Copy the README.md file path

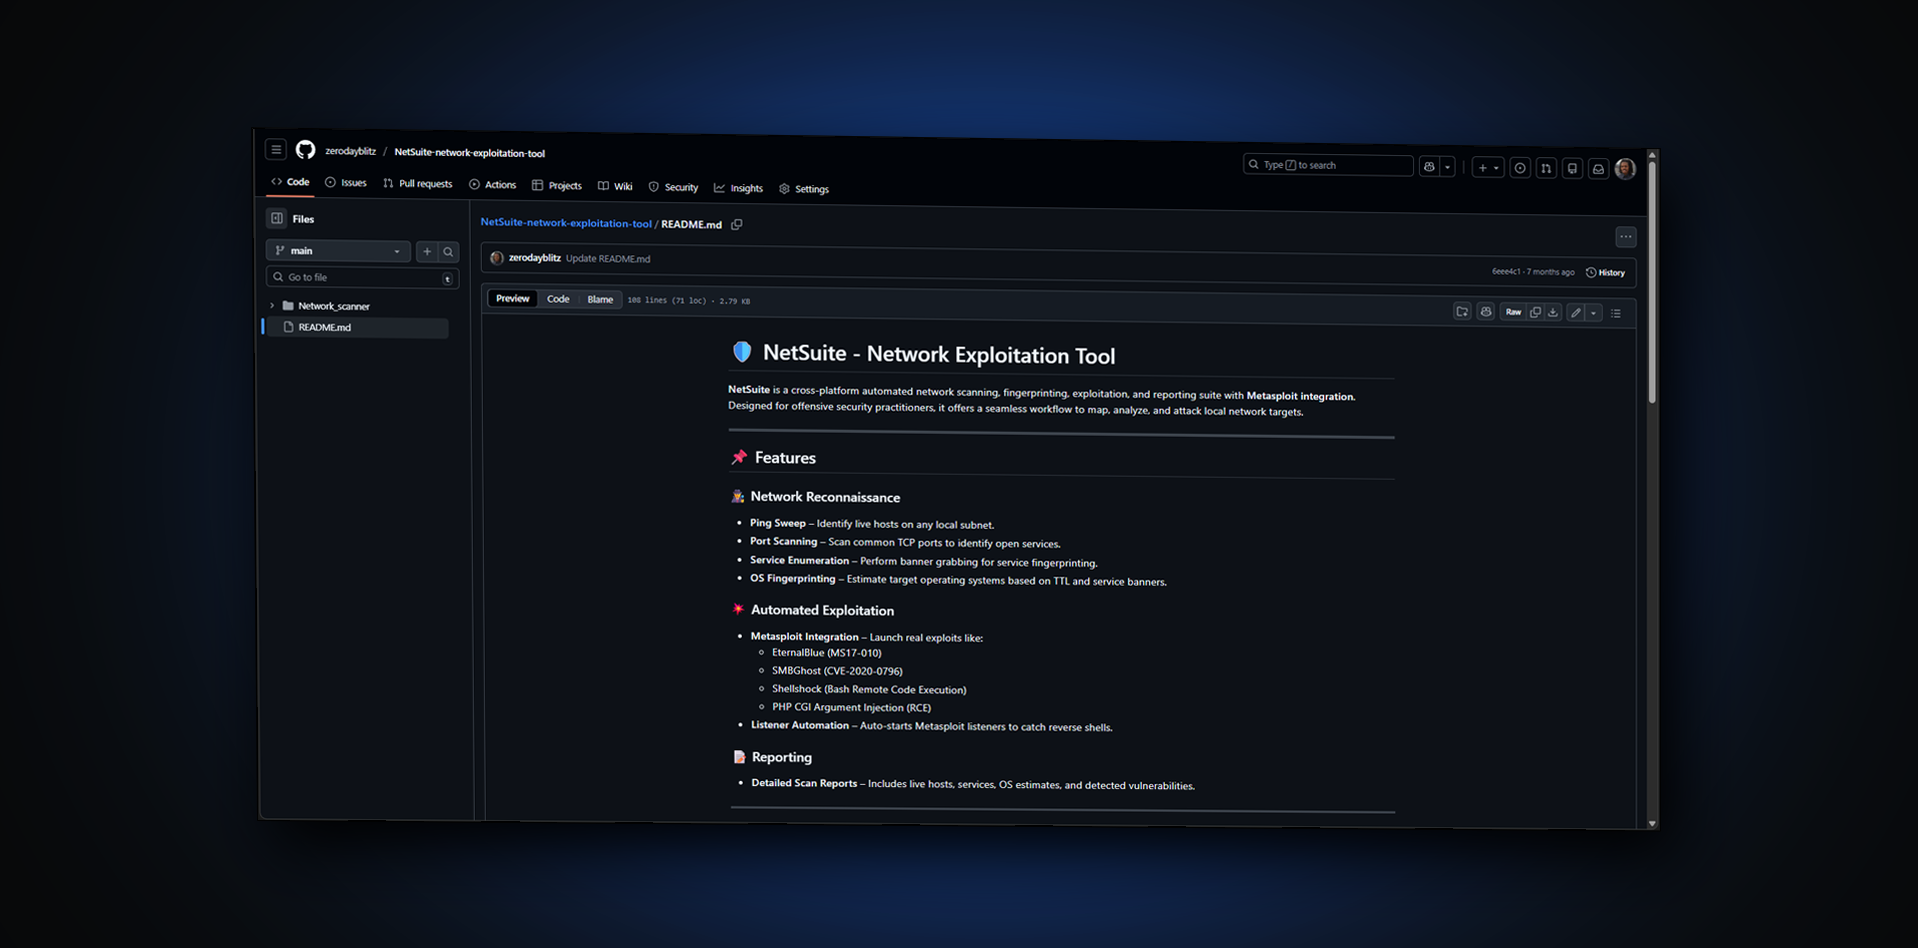[x=737, y=224]
